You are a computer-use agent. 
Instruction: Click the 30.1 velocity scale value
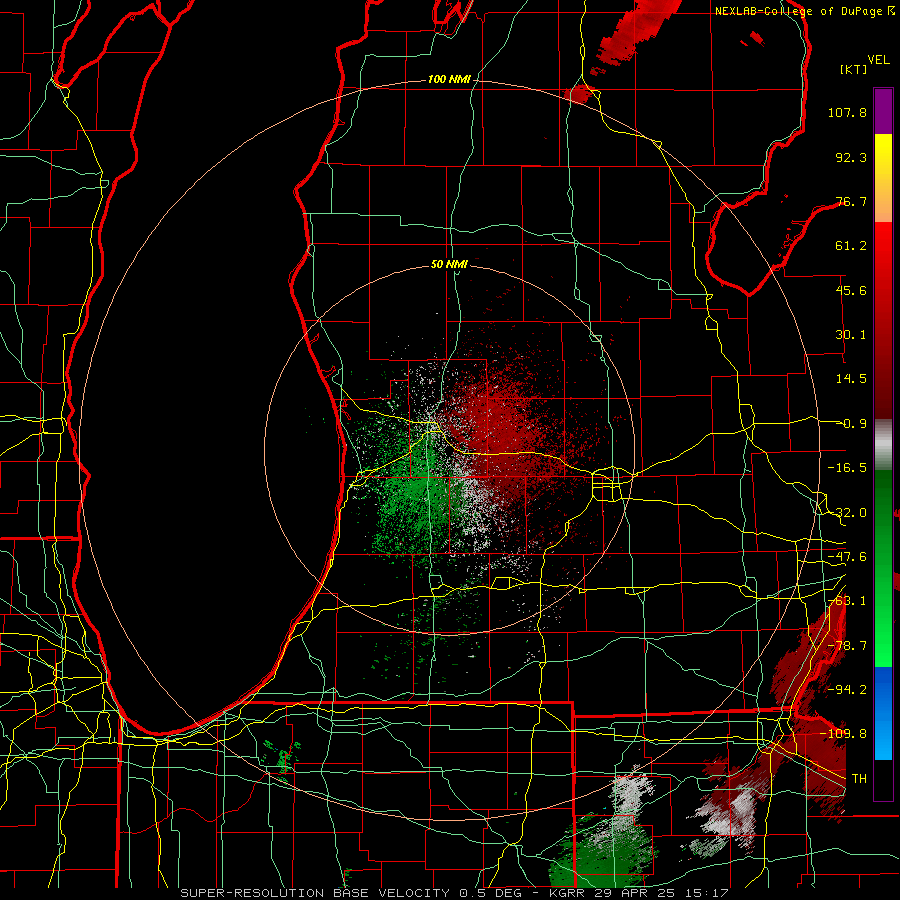pyautogui.click(x=851, y=335)
